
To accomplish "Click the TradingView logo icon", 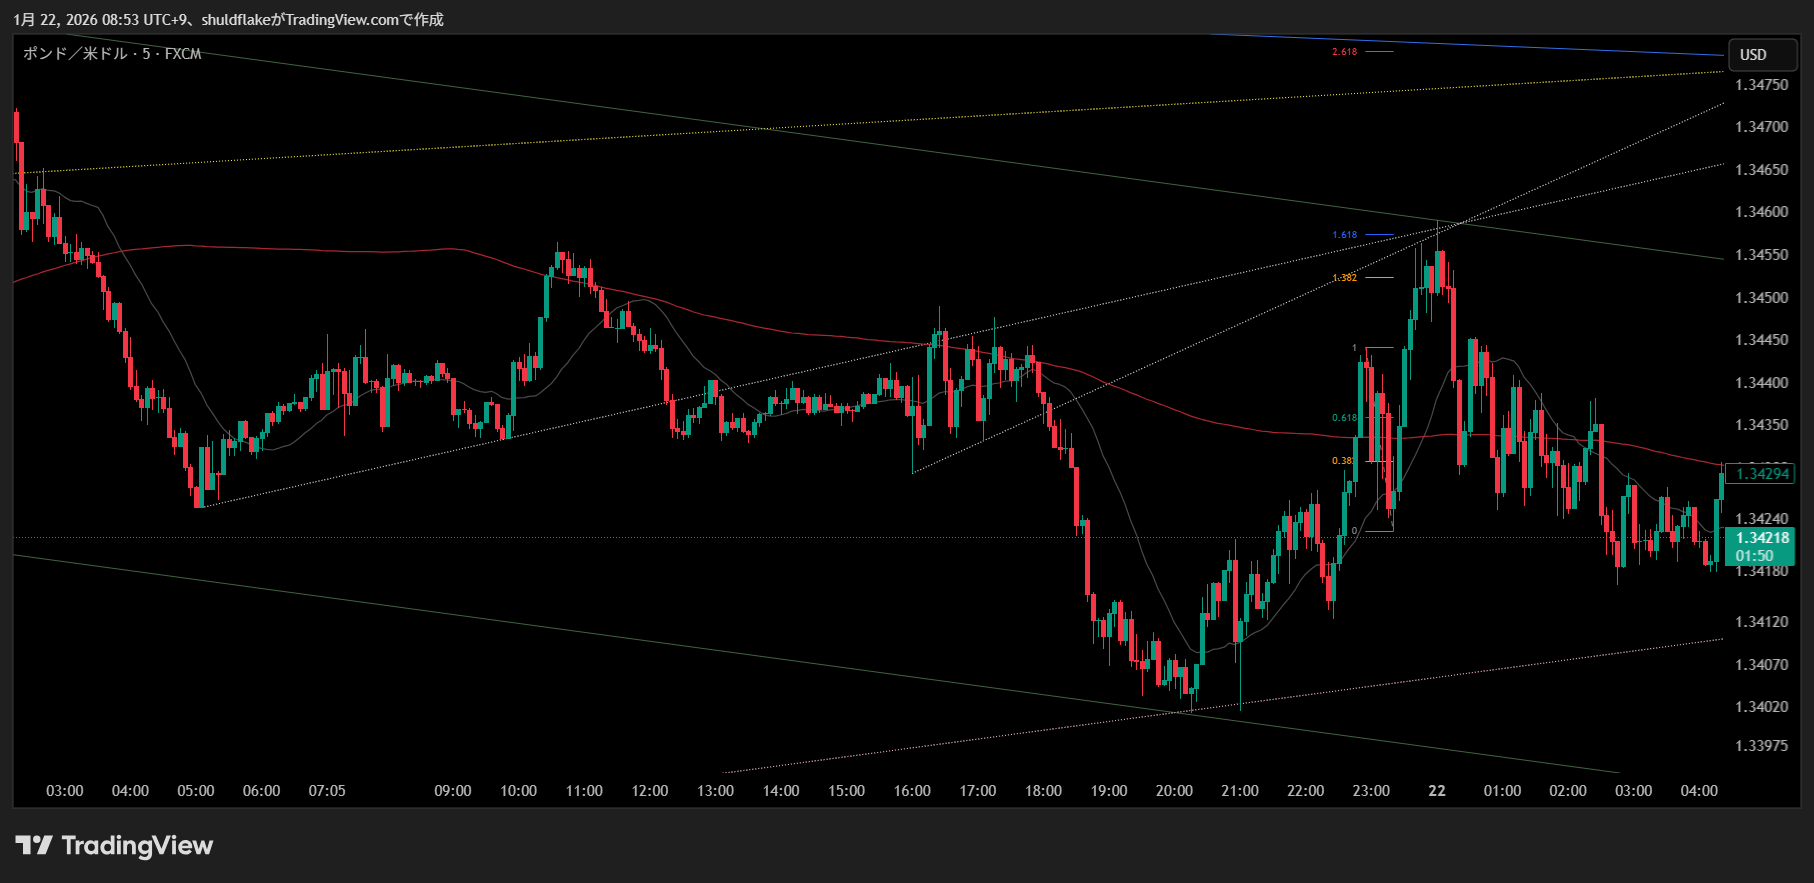I will (34, 846).
